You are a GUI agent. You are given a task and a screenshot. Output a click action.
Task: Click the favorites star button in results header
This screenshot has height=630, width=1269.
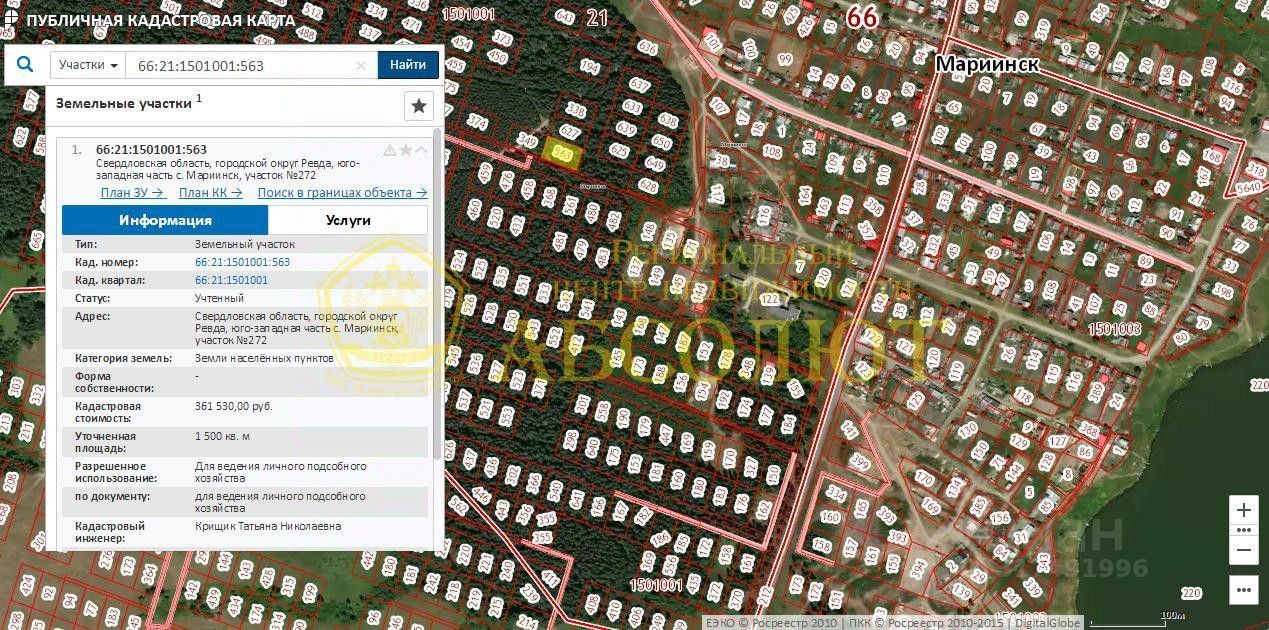click(x=419, y=105)
